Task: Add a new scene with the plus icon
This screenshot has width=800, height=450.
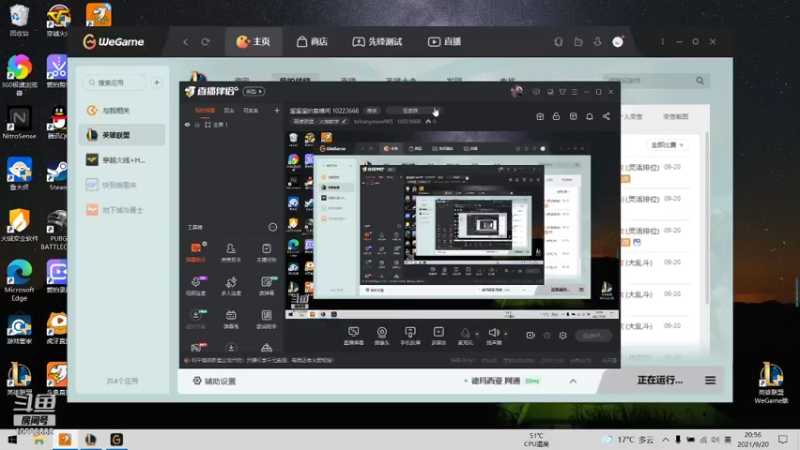Action: pyautogui.click(x=277, y=110)
